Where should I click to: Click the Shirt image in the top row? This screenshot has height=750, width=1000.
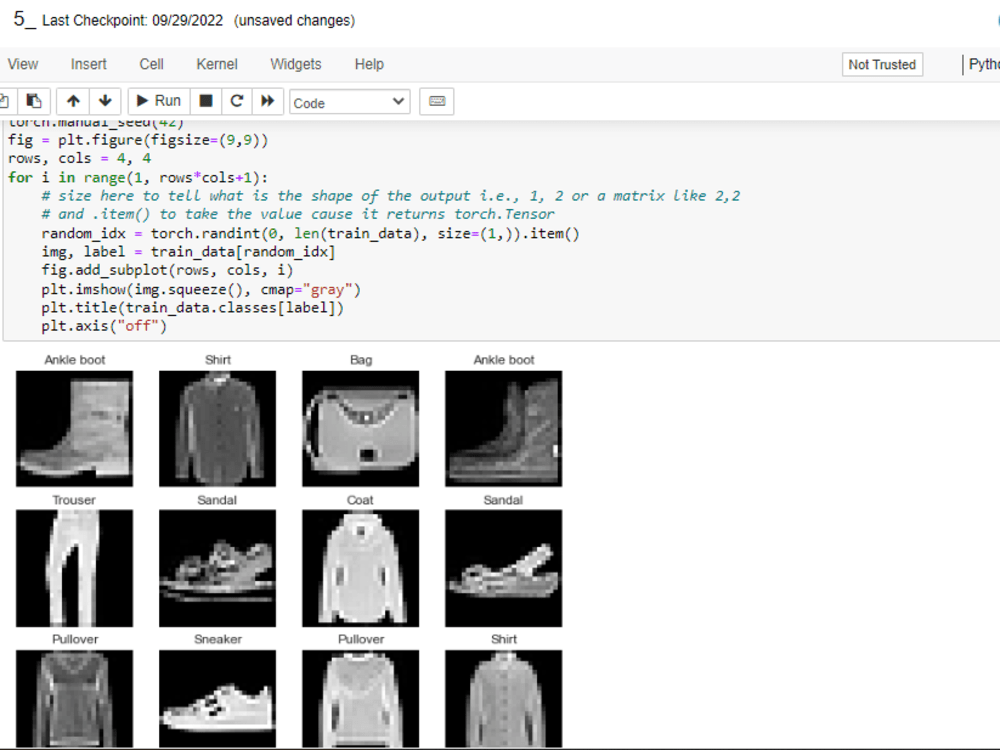(217, 429)
